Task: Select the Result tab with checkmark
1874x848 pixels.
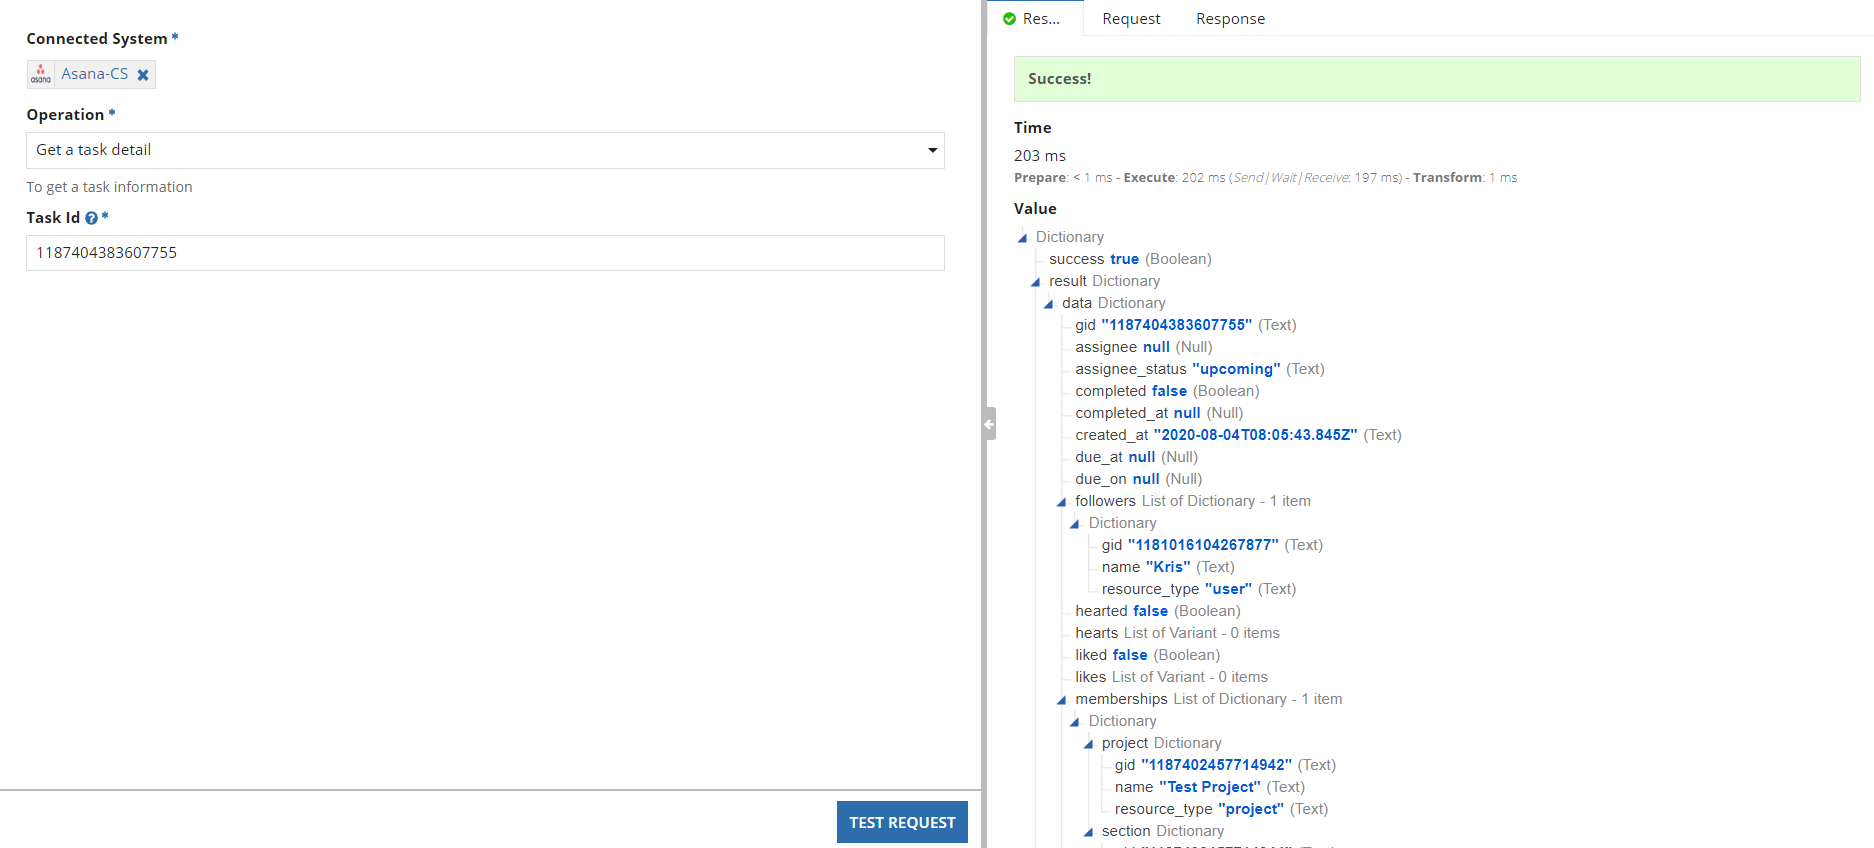Action: pyautogui.click(x=1033, y=19)
